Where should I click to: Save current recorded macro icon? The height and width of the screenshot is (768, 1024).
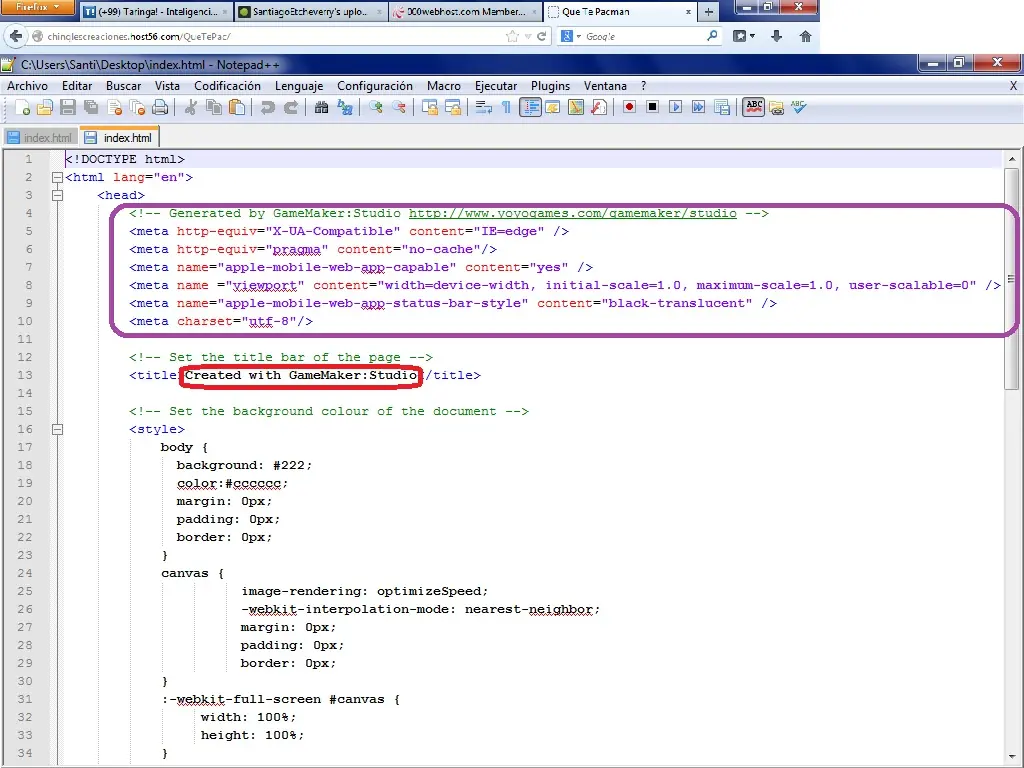click(722, 107)
